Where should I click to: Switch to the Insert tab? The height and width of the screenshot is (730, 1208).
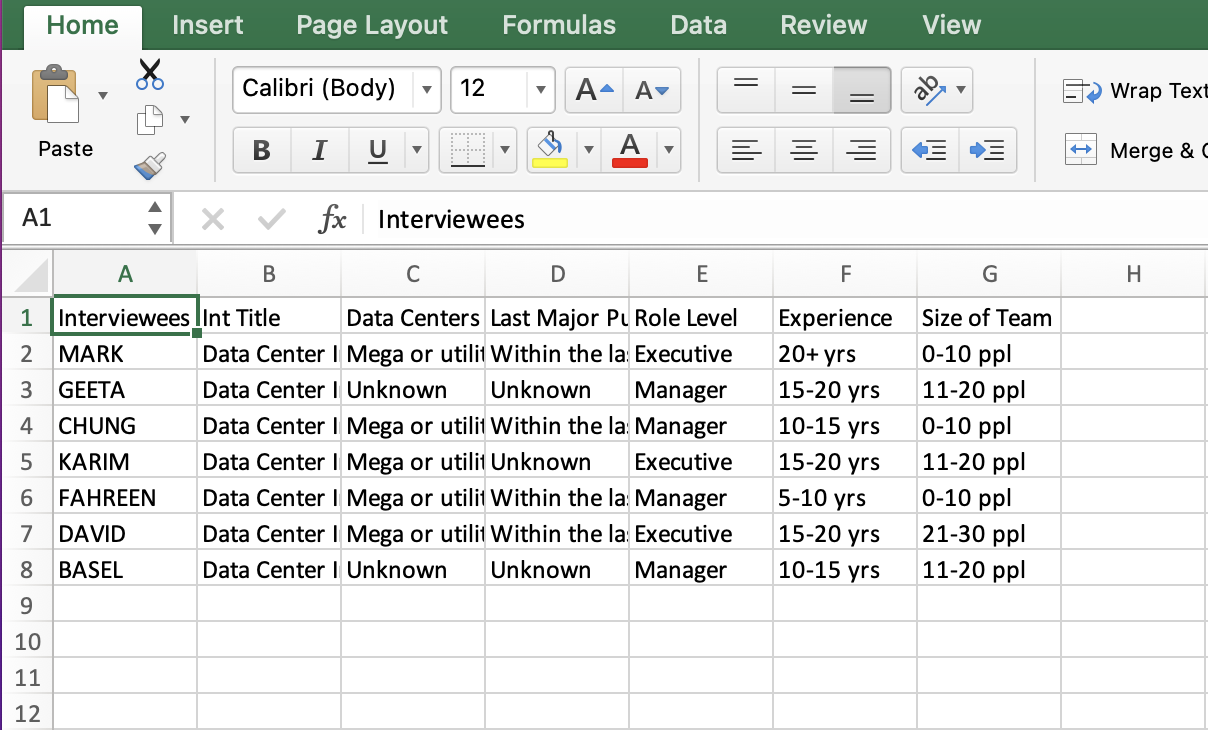pos(208,25)
